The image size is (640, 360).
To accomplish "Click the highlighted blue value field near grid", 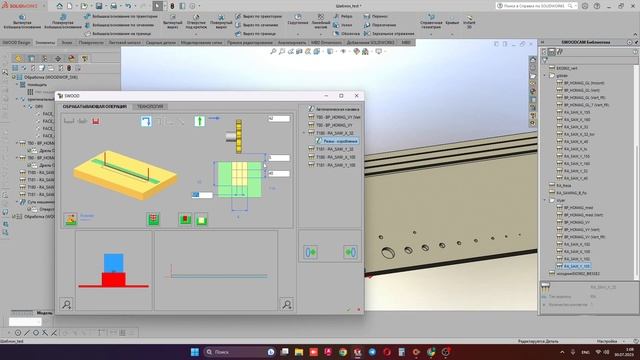I will 202,195.
